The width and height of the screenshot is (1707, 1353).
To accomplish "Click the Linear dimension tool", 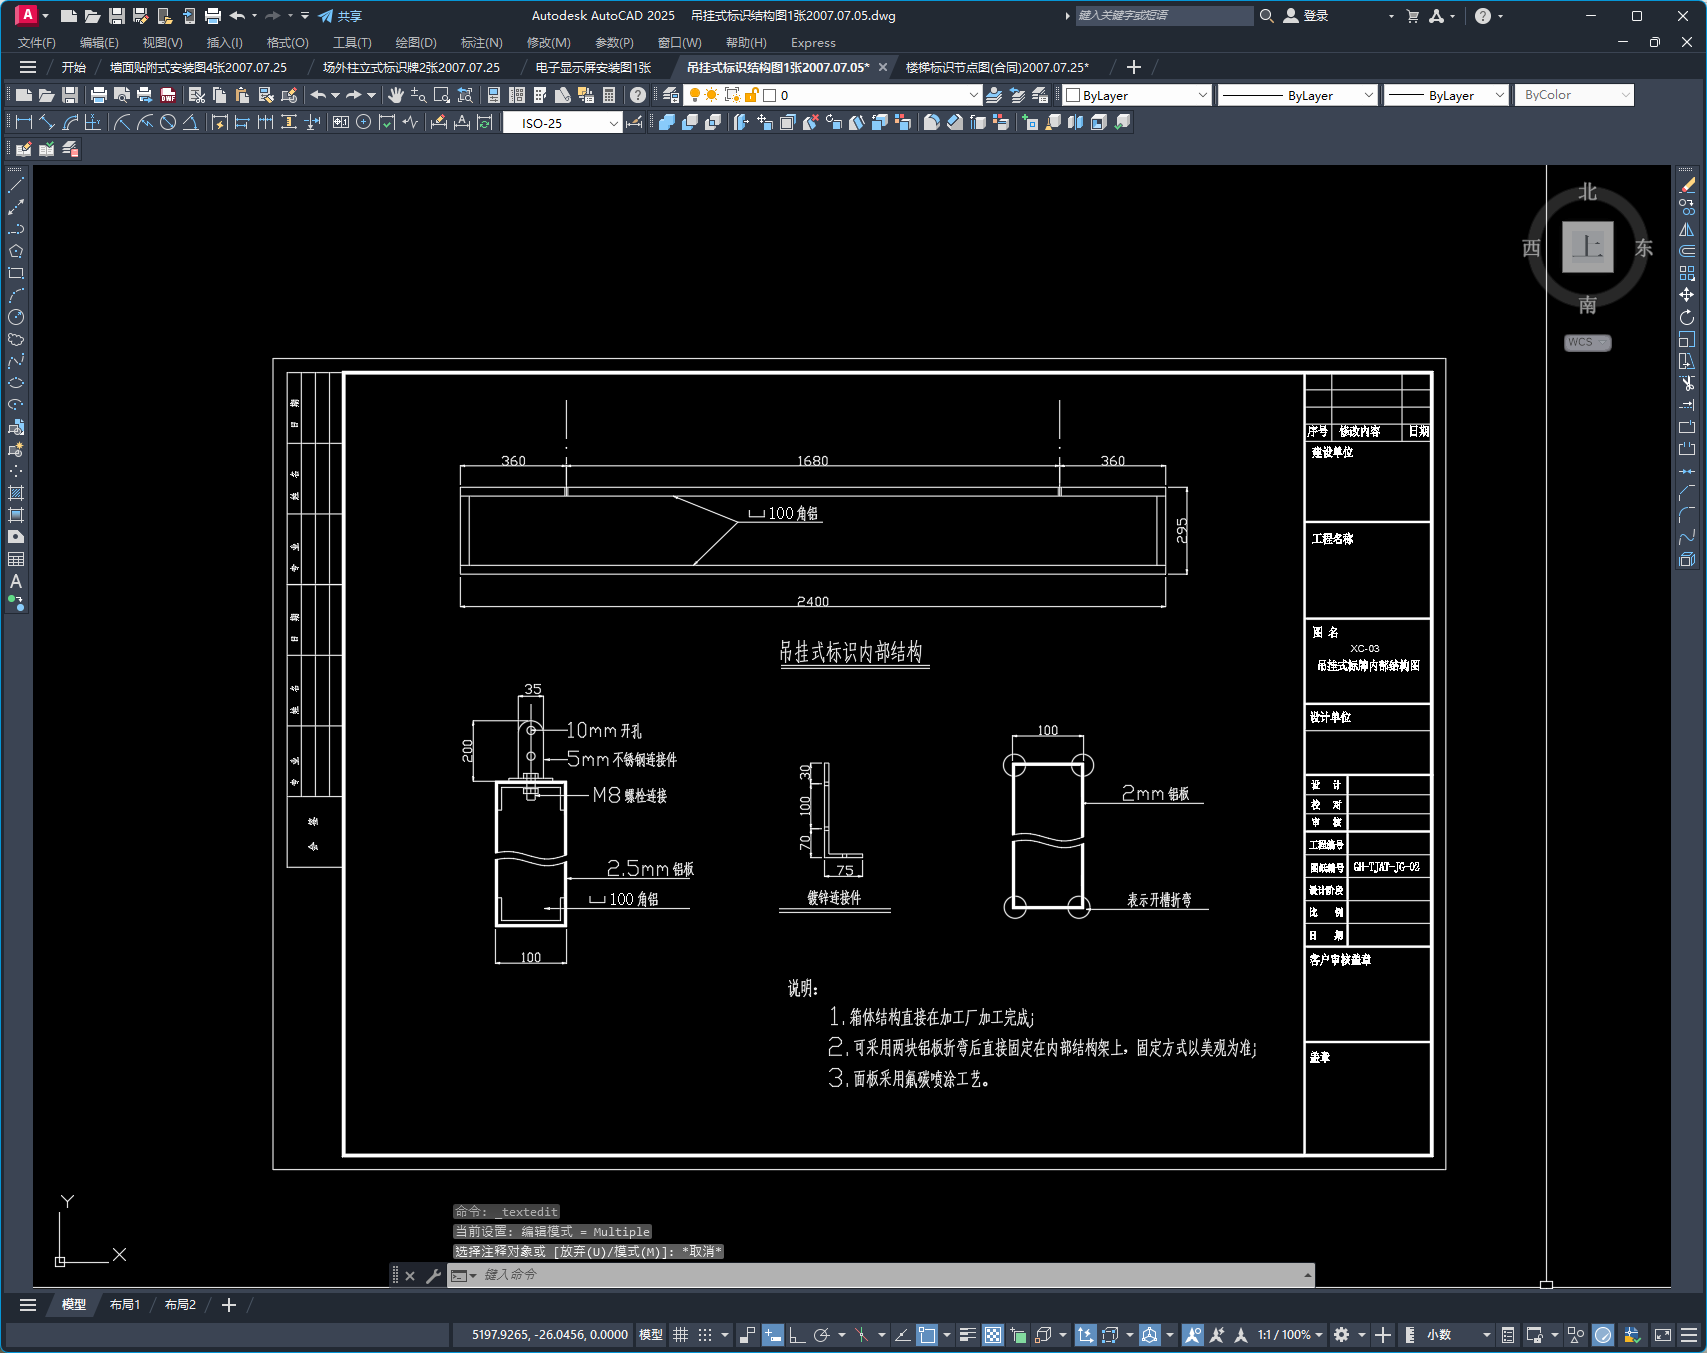I will pos(24,122).
